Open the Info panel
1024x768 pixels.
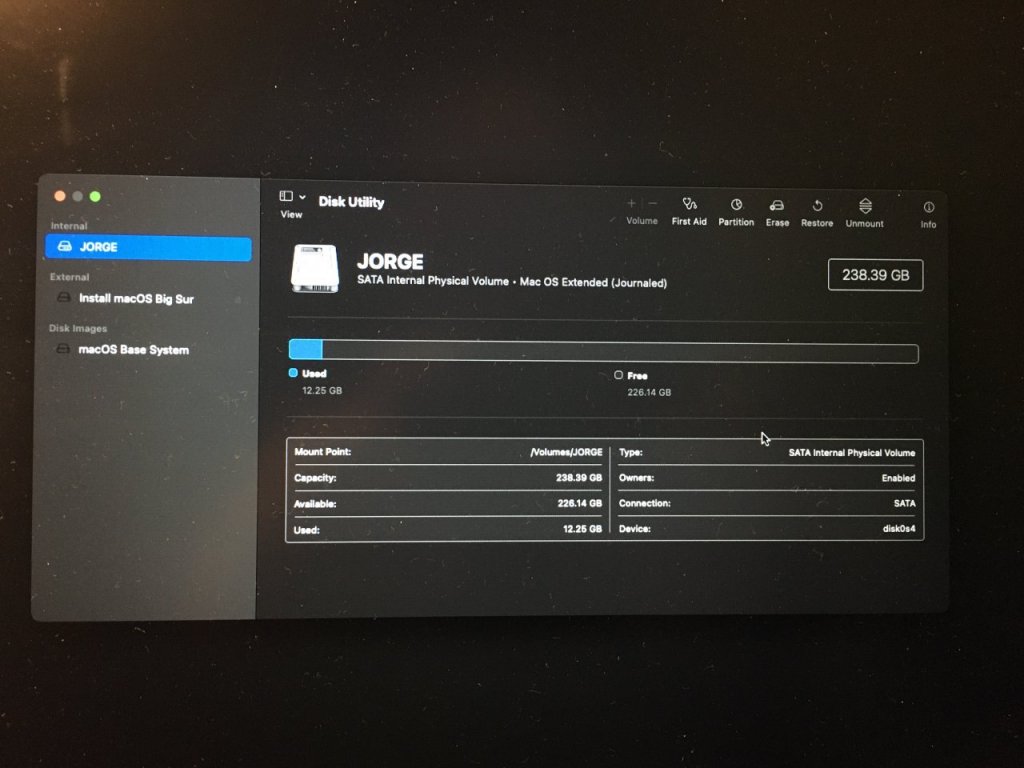point(928,208)
